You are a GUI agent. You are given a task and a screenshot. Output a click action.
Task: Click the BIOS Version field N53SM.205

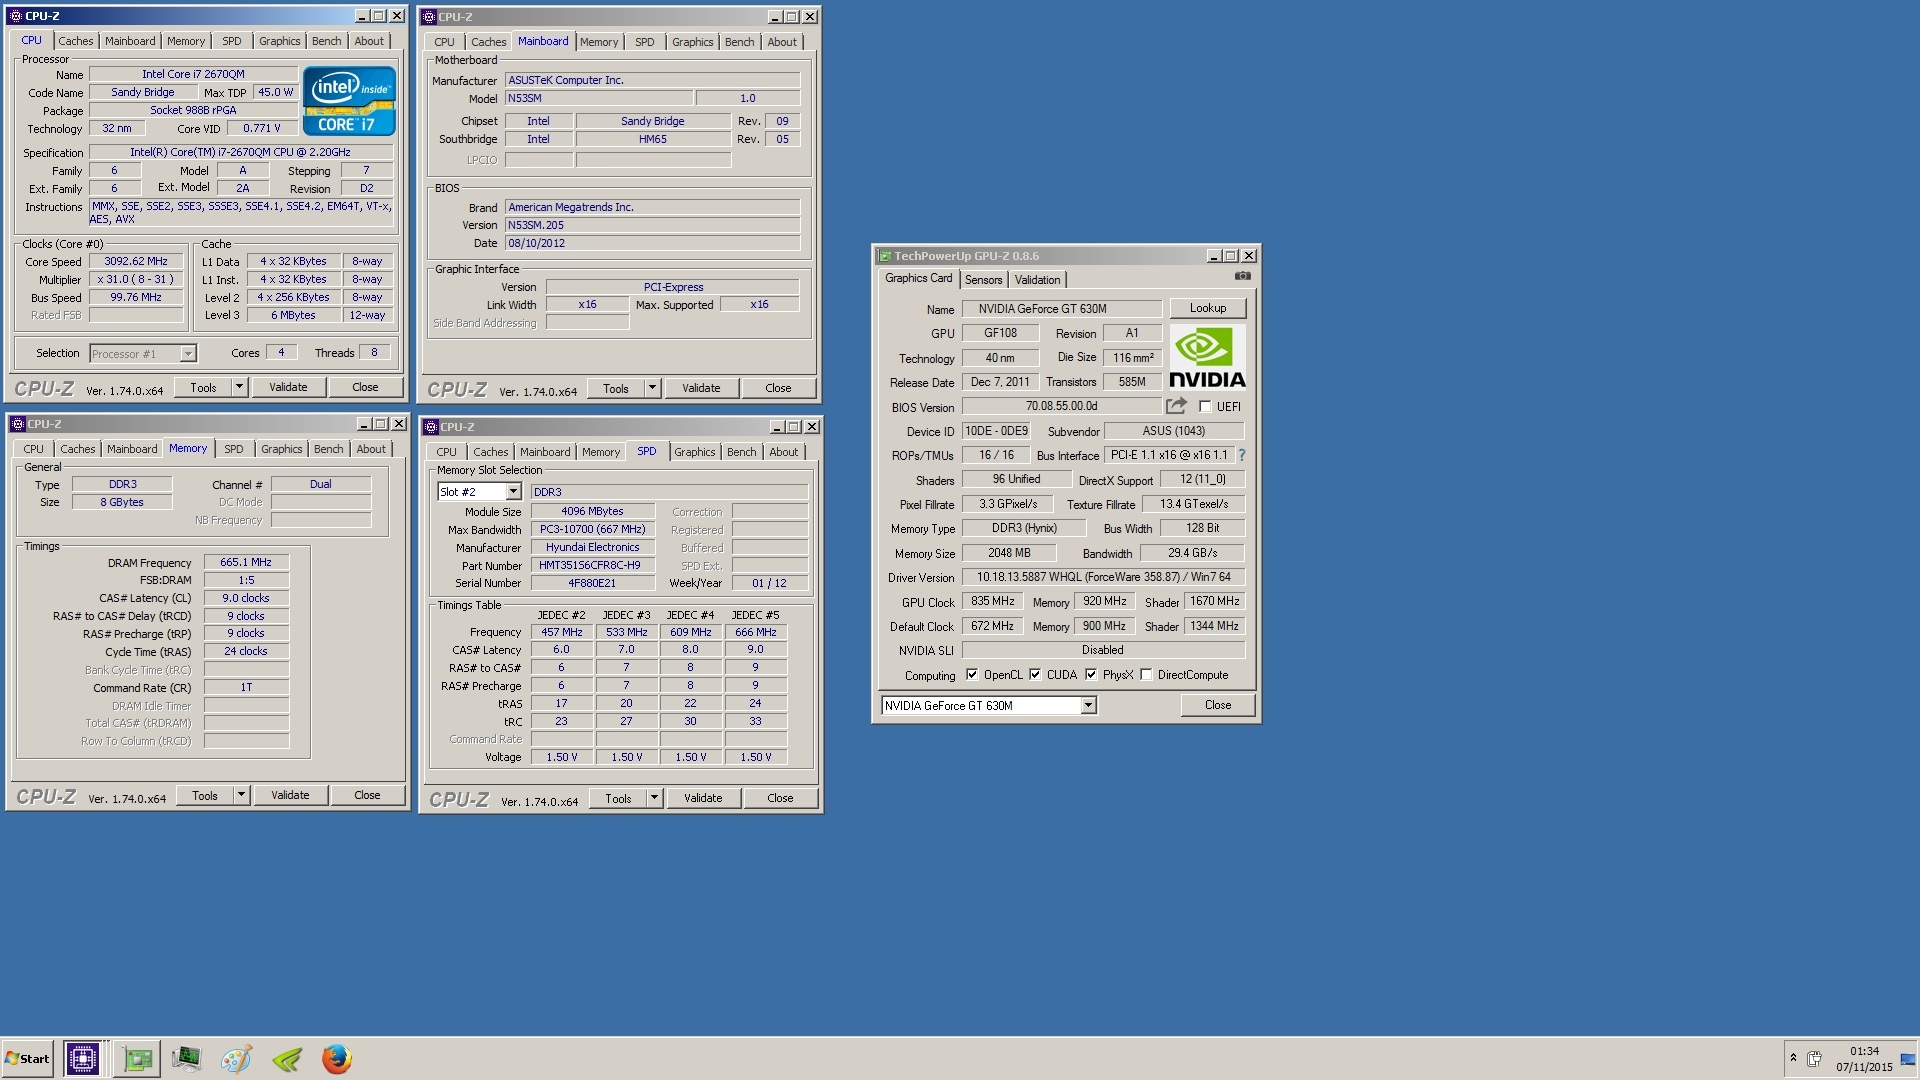click(652, 225)
